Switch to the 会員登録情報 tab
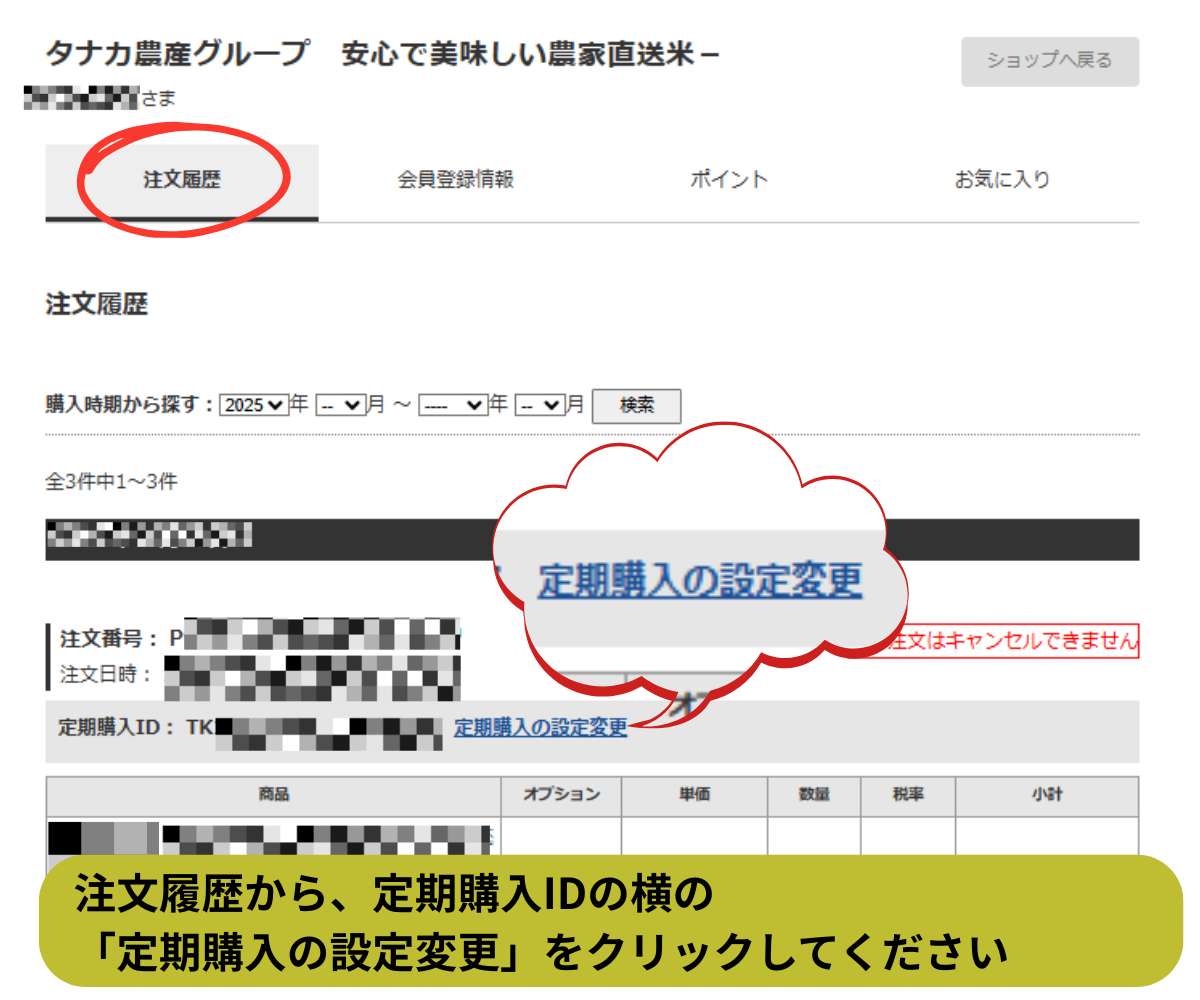Image resolution: width=1200 pixels, height=1000 pixels. [x=455, y=181]
